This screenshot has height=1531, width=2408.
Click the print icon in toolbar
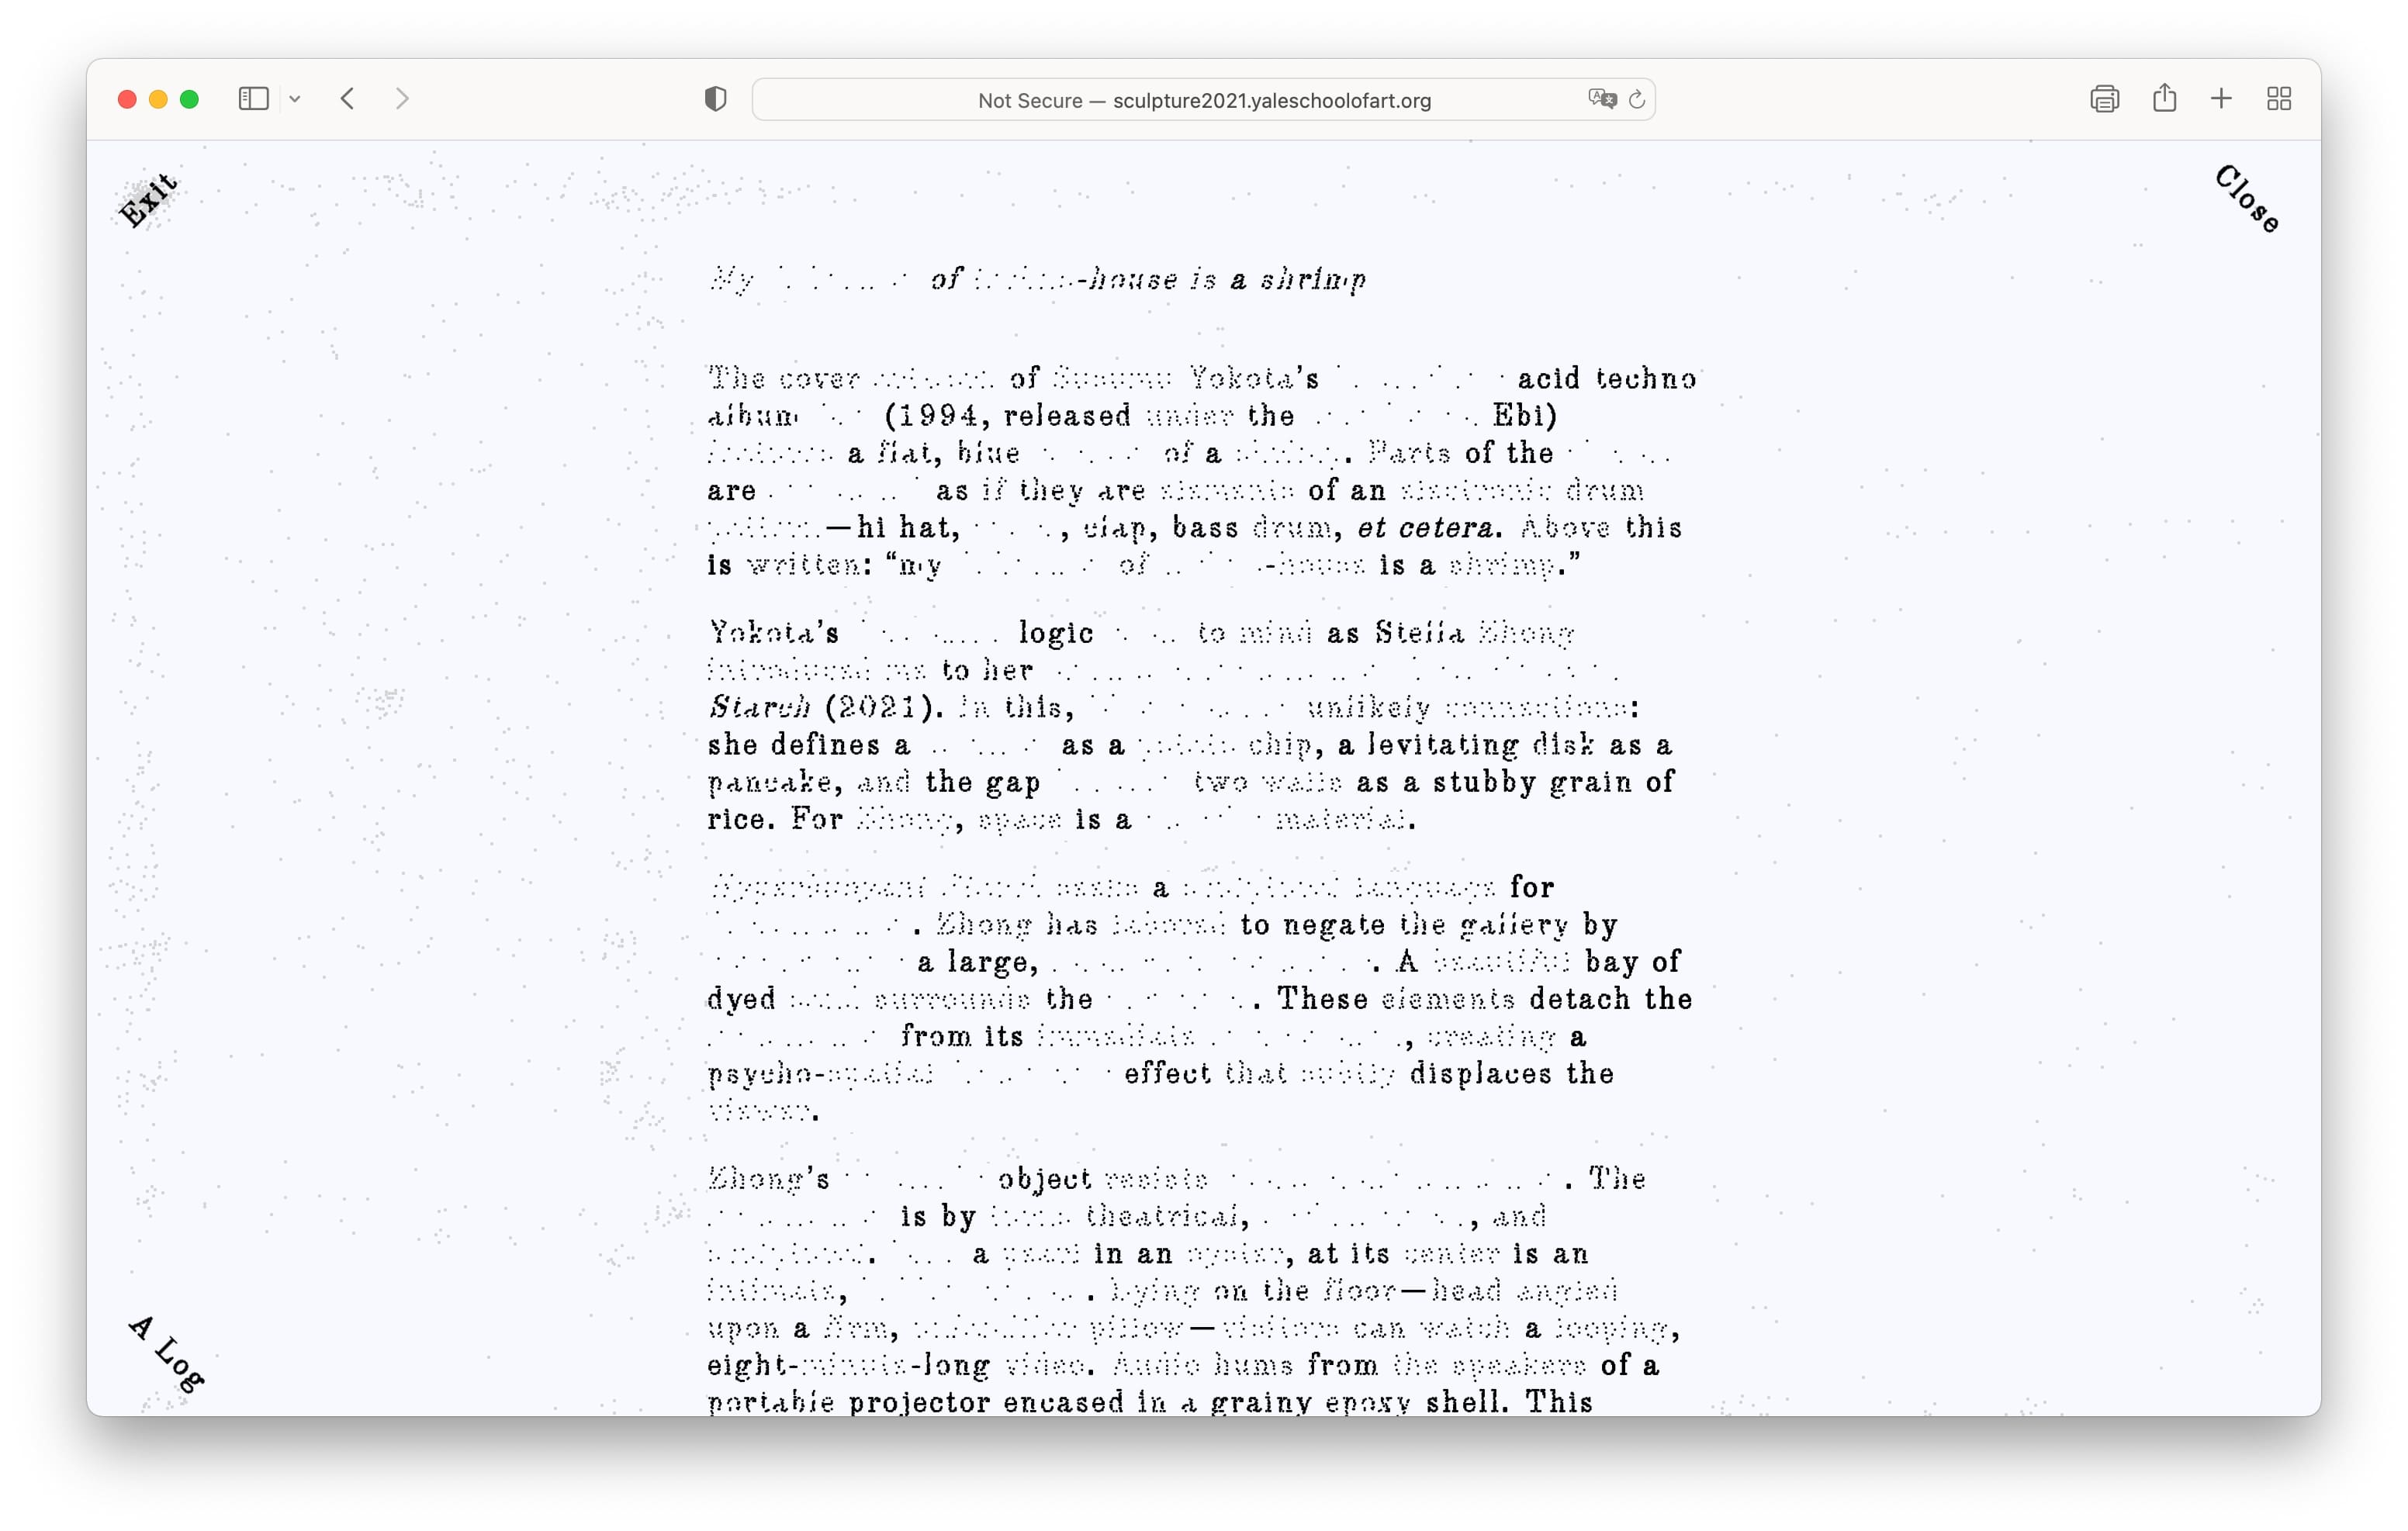pos(2104,99)
